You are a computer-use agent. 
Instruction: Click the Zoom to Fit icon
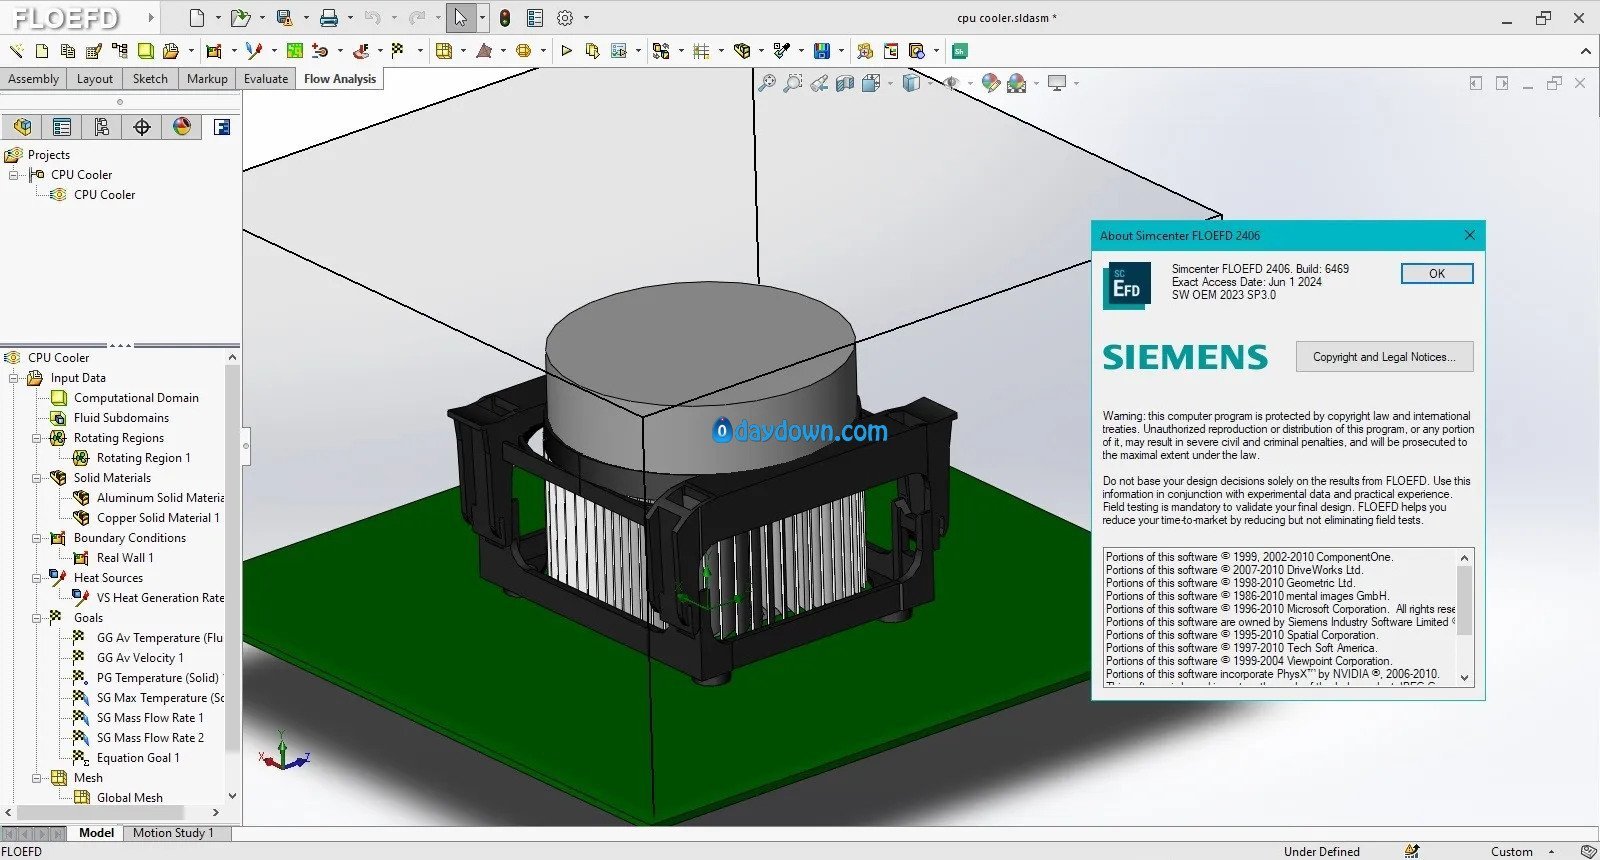(x=767, y=83)
